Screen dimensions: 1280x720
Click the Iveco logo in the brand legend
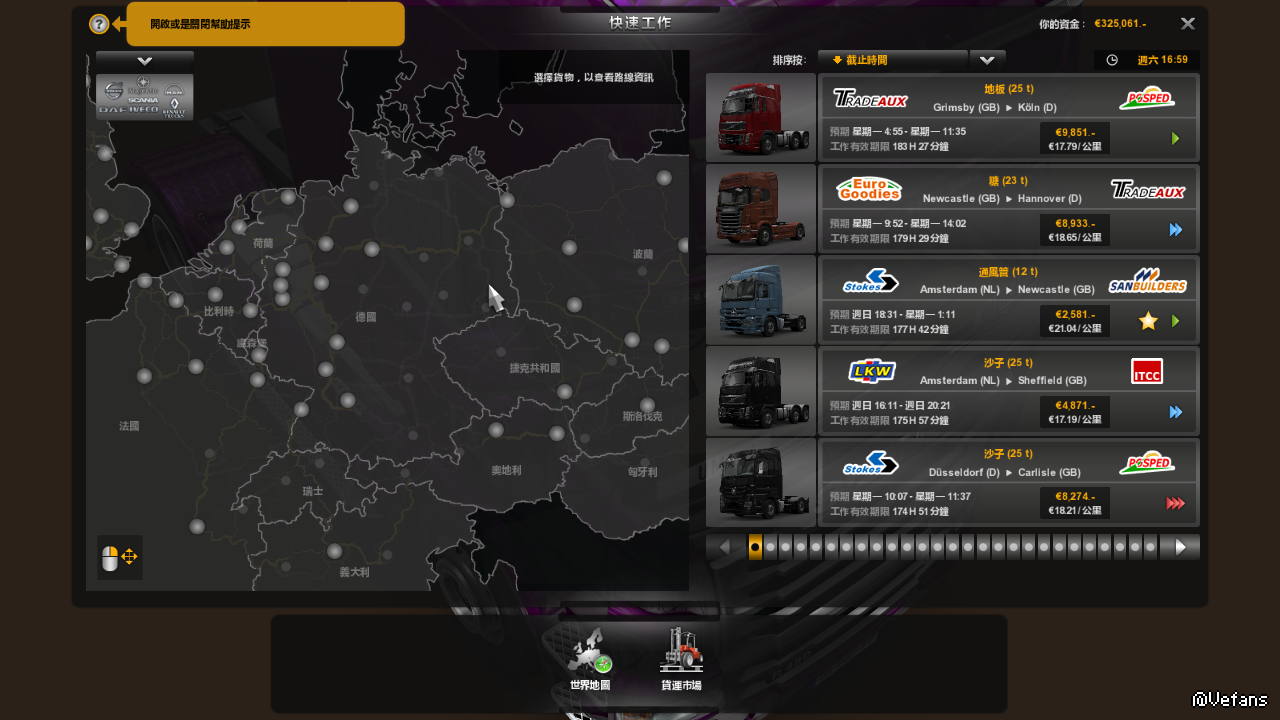(144, 108)
